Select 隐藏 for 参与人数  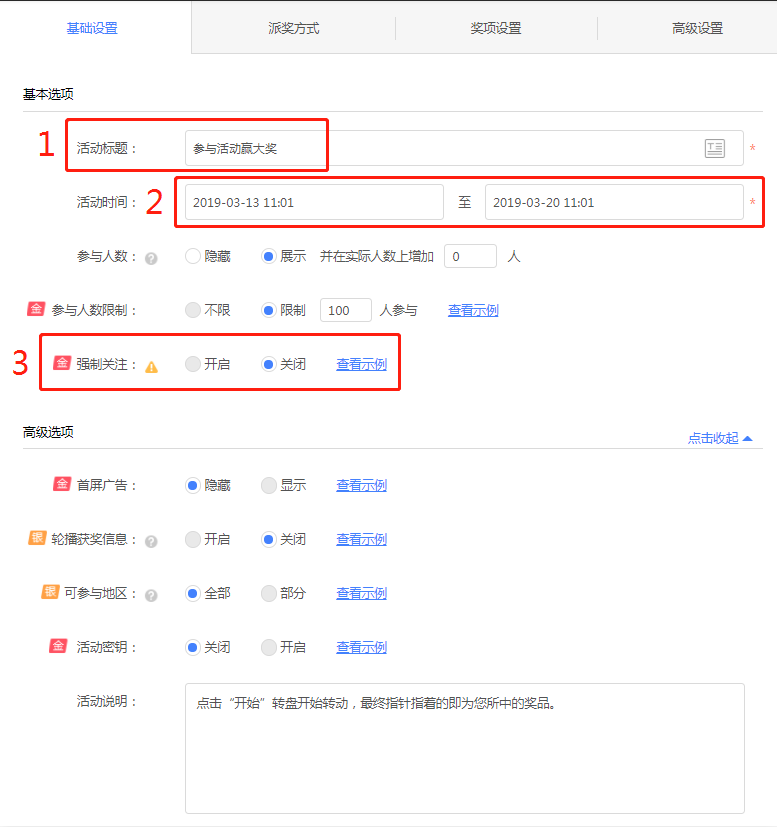(x=193, y=256)
